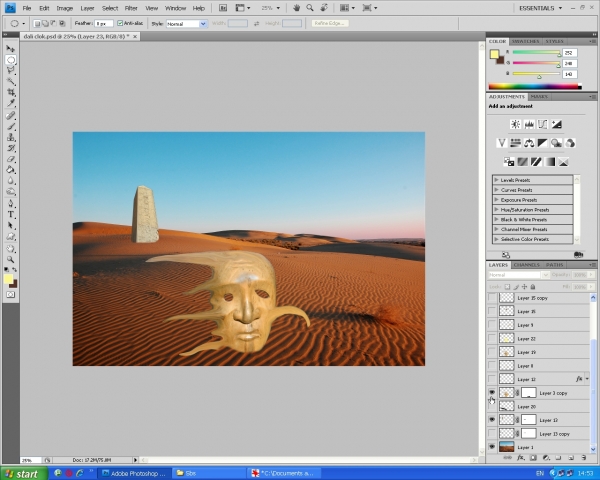Click the Windows Start button
The image size is (600, 480).
tap(24, 473)
